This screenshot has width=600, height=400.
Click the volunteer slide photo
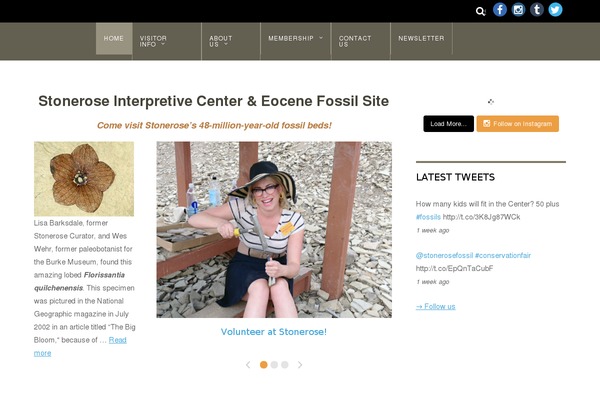[x=274, y=230]
